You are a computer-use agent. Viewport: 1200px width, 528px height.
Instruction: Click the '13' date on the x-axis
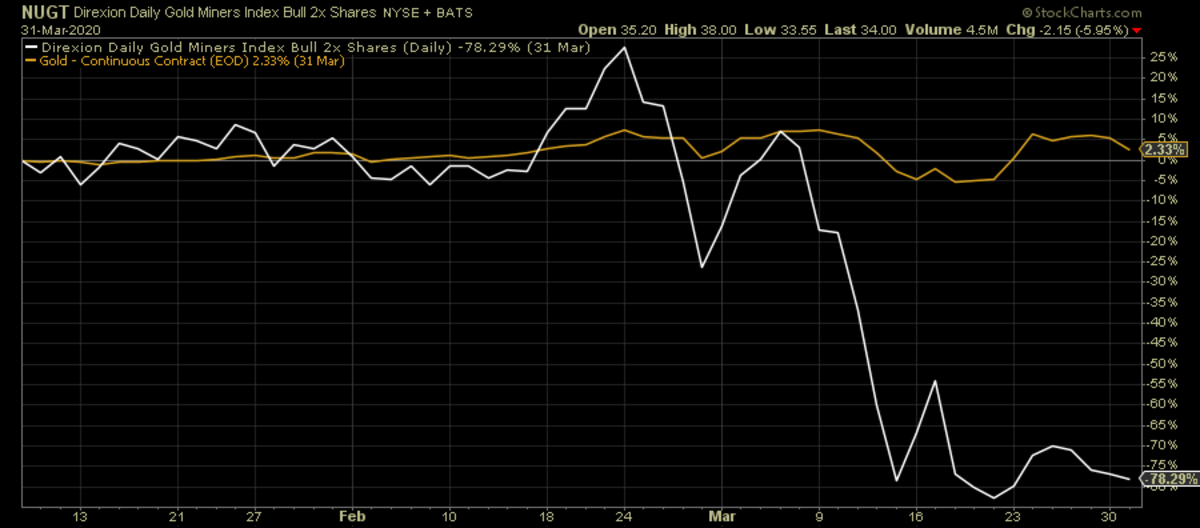[81, 516]
